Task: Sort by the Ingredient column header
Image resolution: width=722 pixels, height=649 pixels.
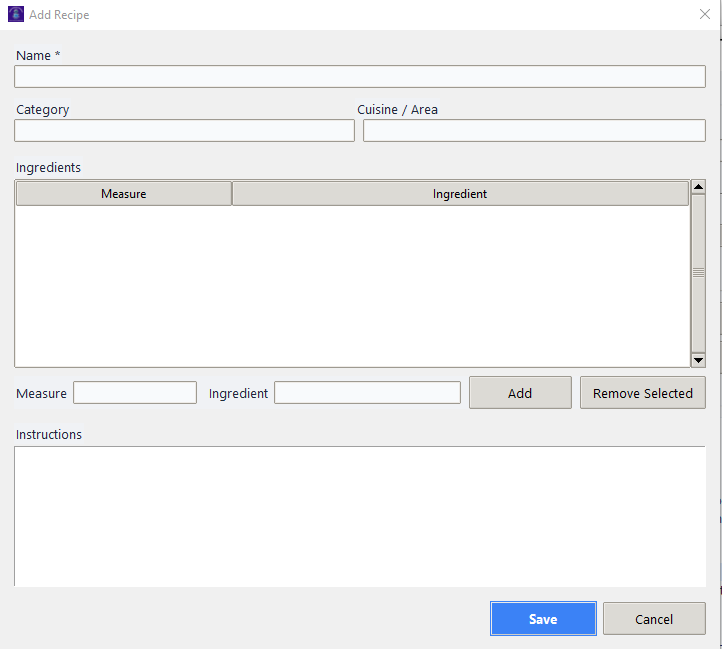Action: [x=460, y=193]
